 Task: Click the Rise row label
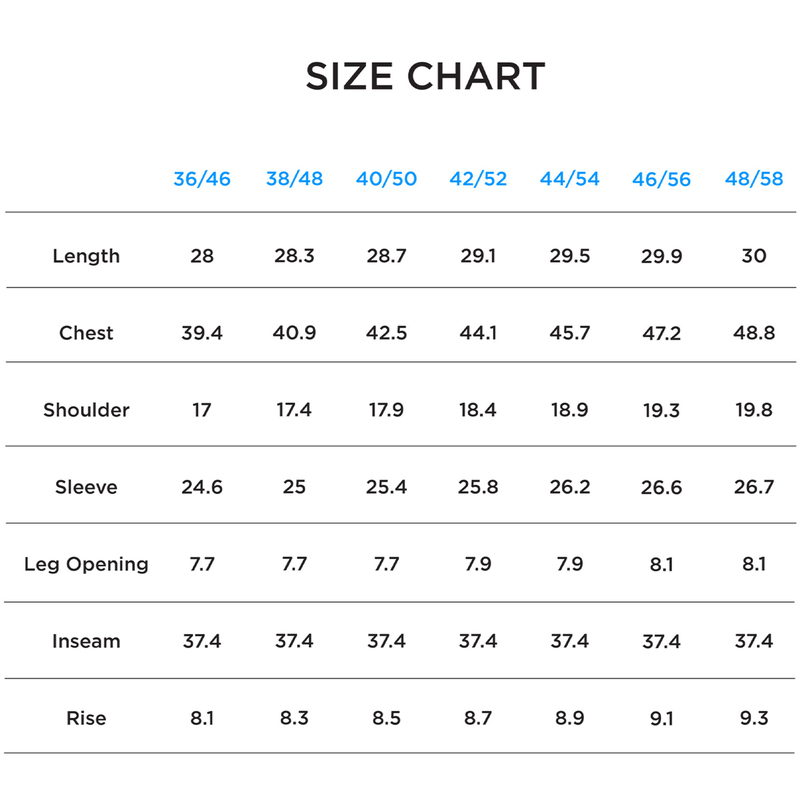coord(86,718)
